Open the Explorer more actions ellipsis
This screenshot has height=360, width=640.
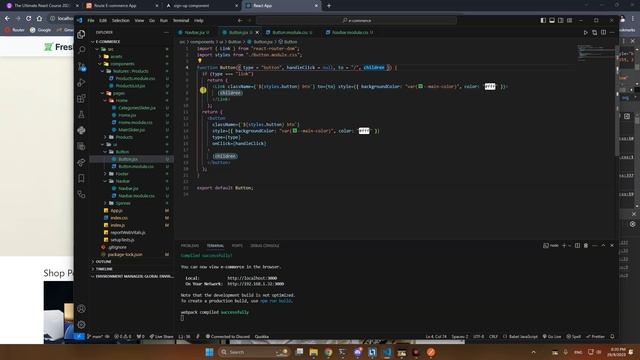coord(166,32)
